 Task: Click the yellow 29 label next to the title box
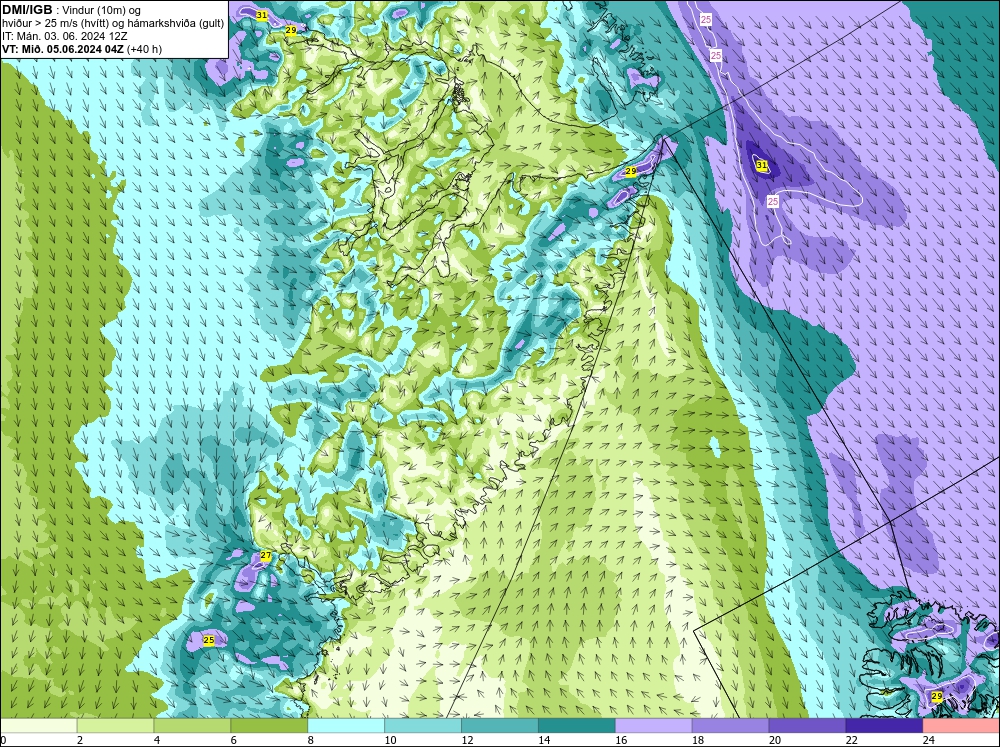pyautogui.click(x=291, y=30)
